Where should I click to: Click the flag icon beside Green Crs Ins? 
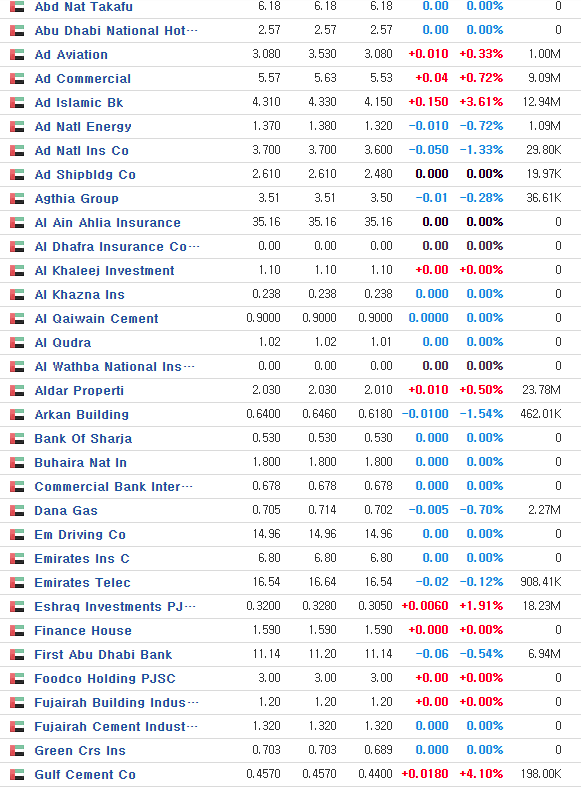[17, 751]
